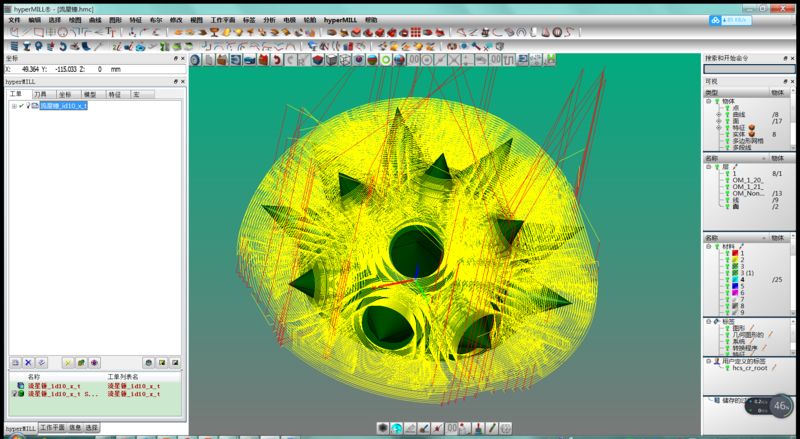Select the line drawing tool
Viewport: 800px width, 439px height.
(x=26, y=33)
